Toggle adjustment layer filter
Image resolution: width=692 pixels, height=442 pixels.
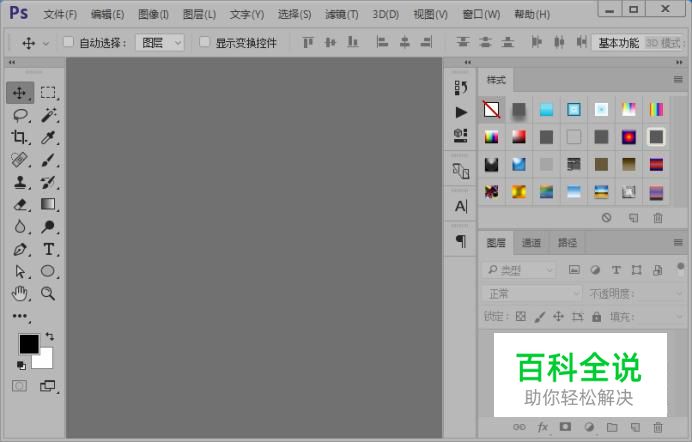(595, 270)
